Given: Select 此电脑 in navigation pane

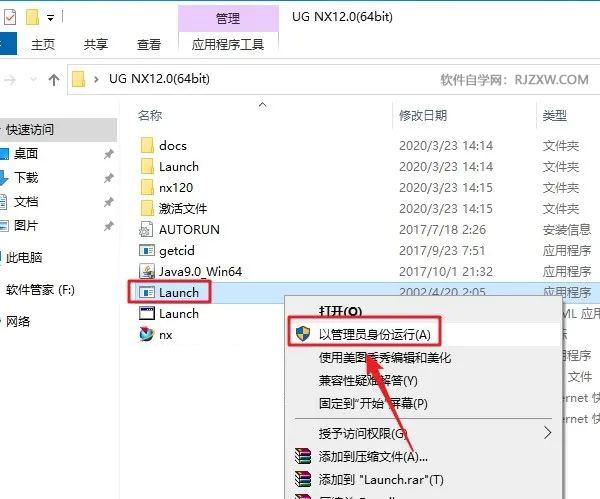Looking at the screenshot, I should [24, 258].
